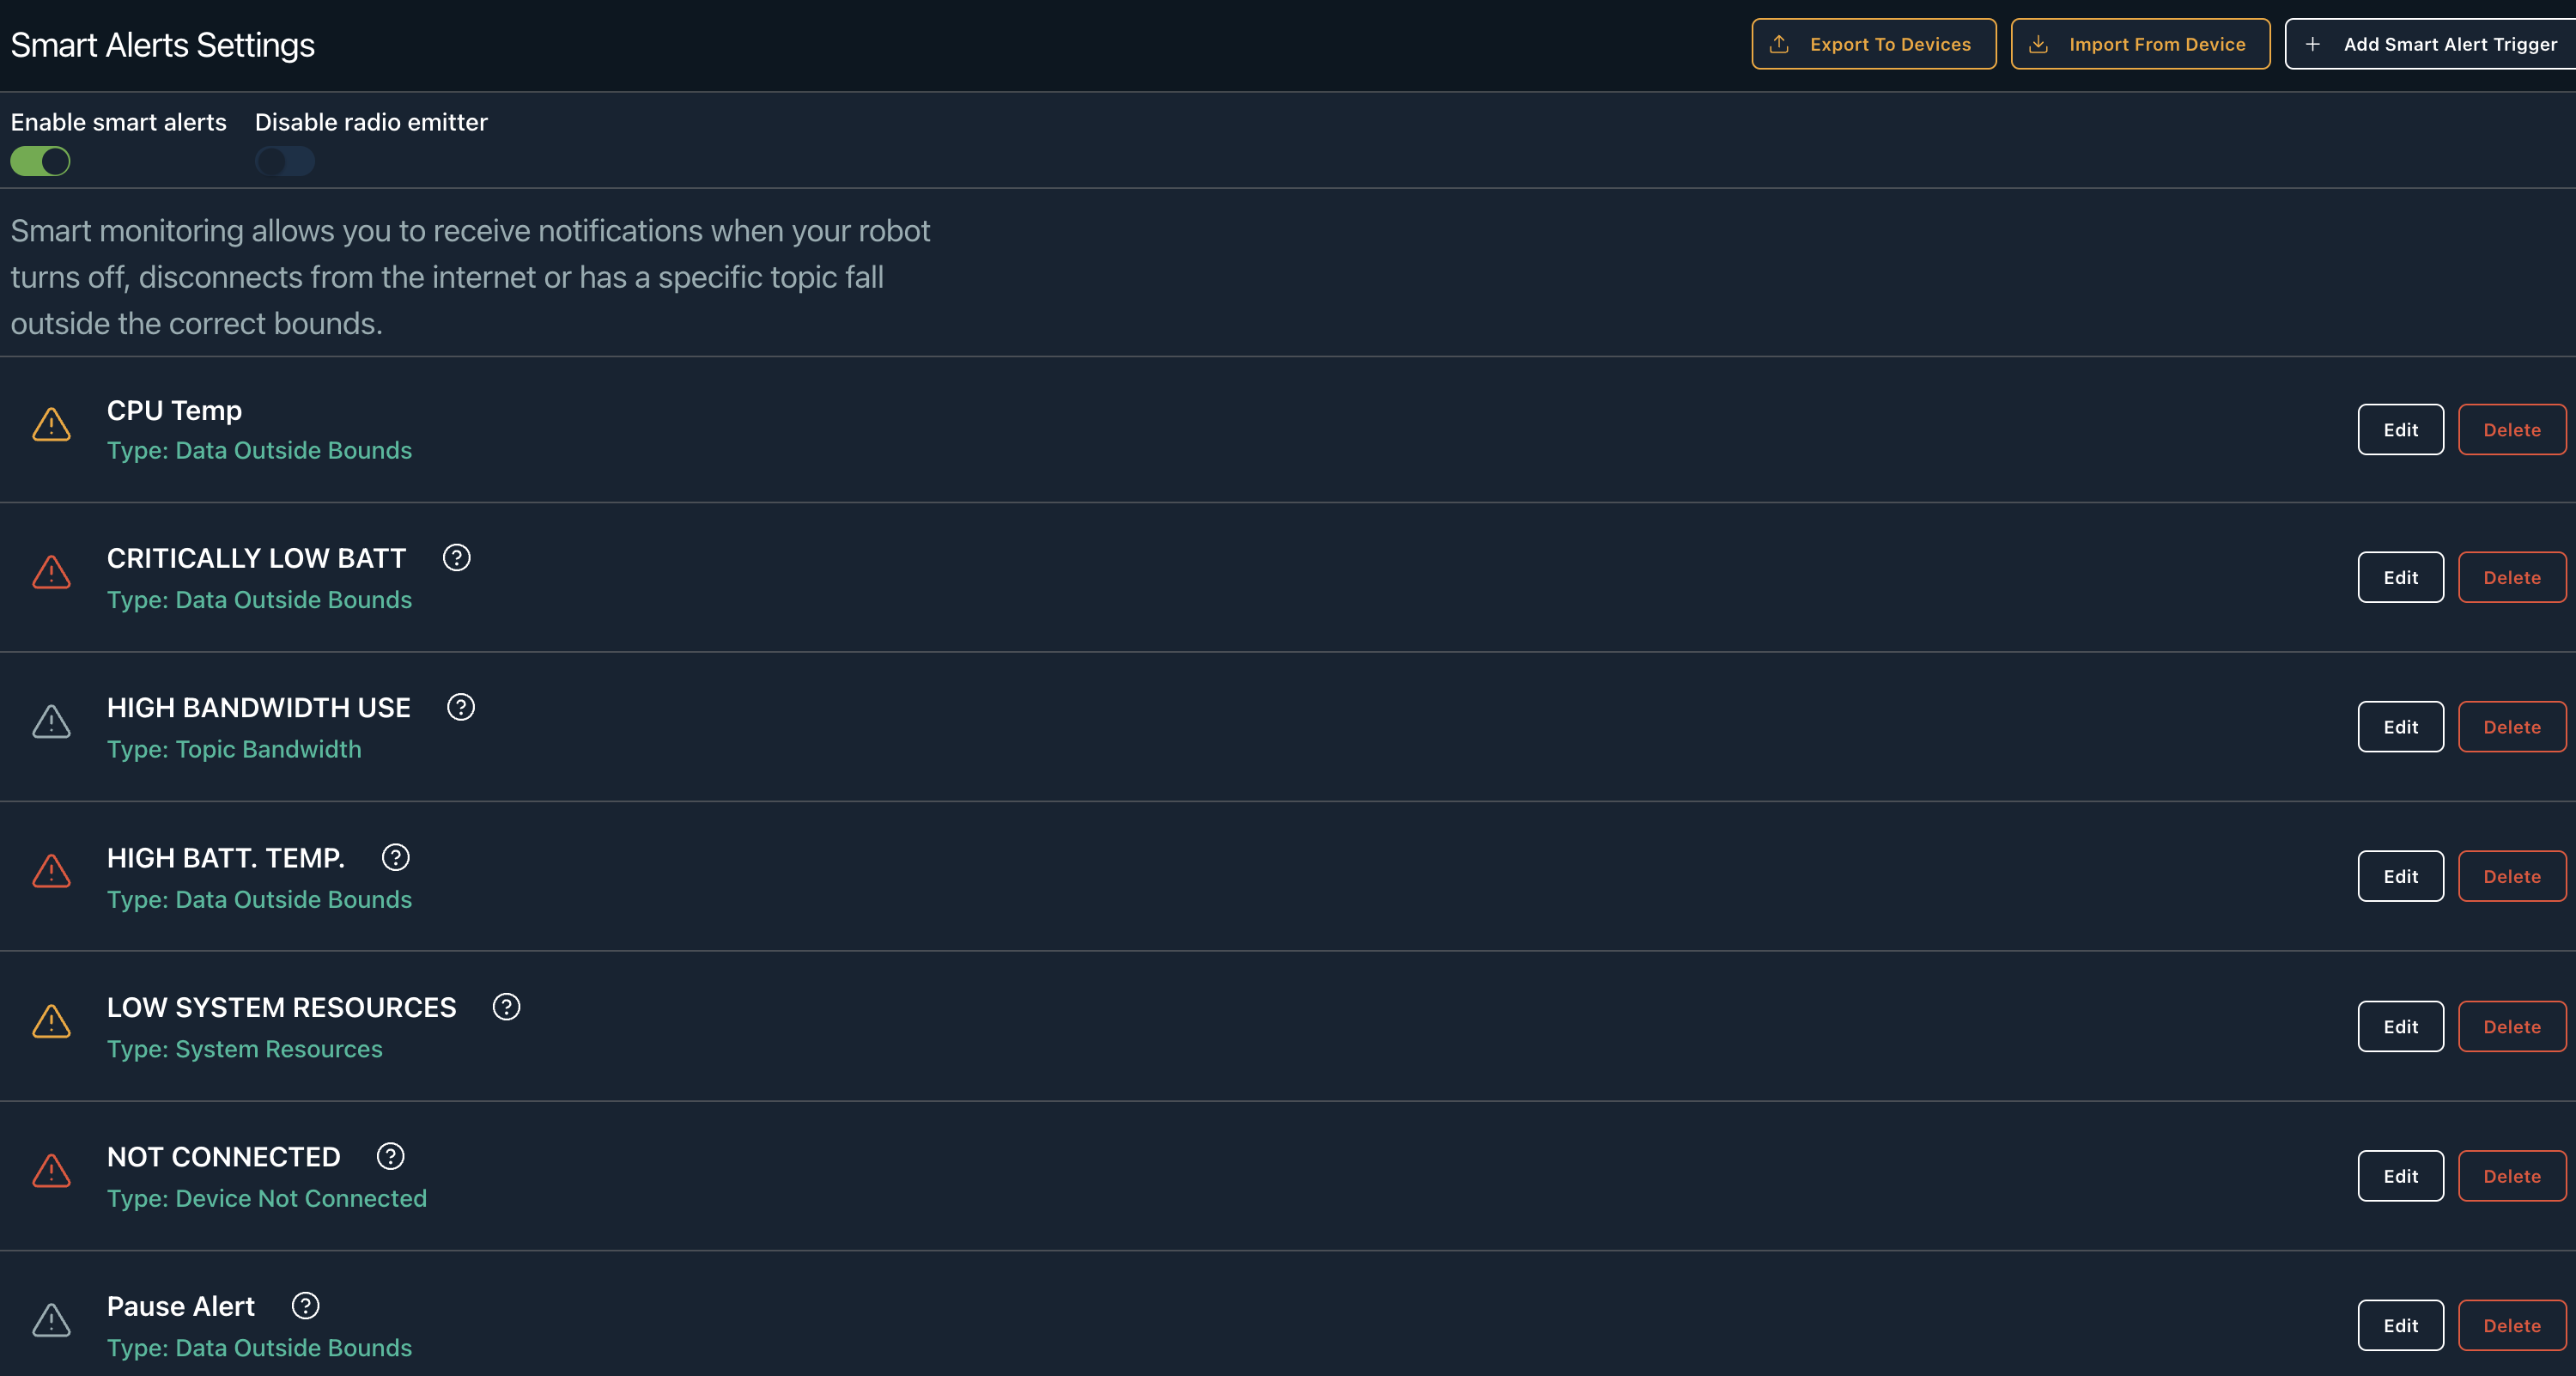The image size is (2576, 1376).
Task: Click help icon beside CRITICALLY LOW BATT
Action: pyautogui.click(x=456, y=558)
